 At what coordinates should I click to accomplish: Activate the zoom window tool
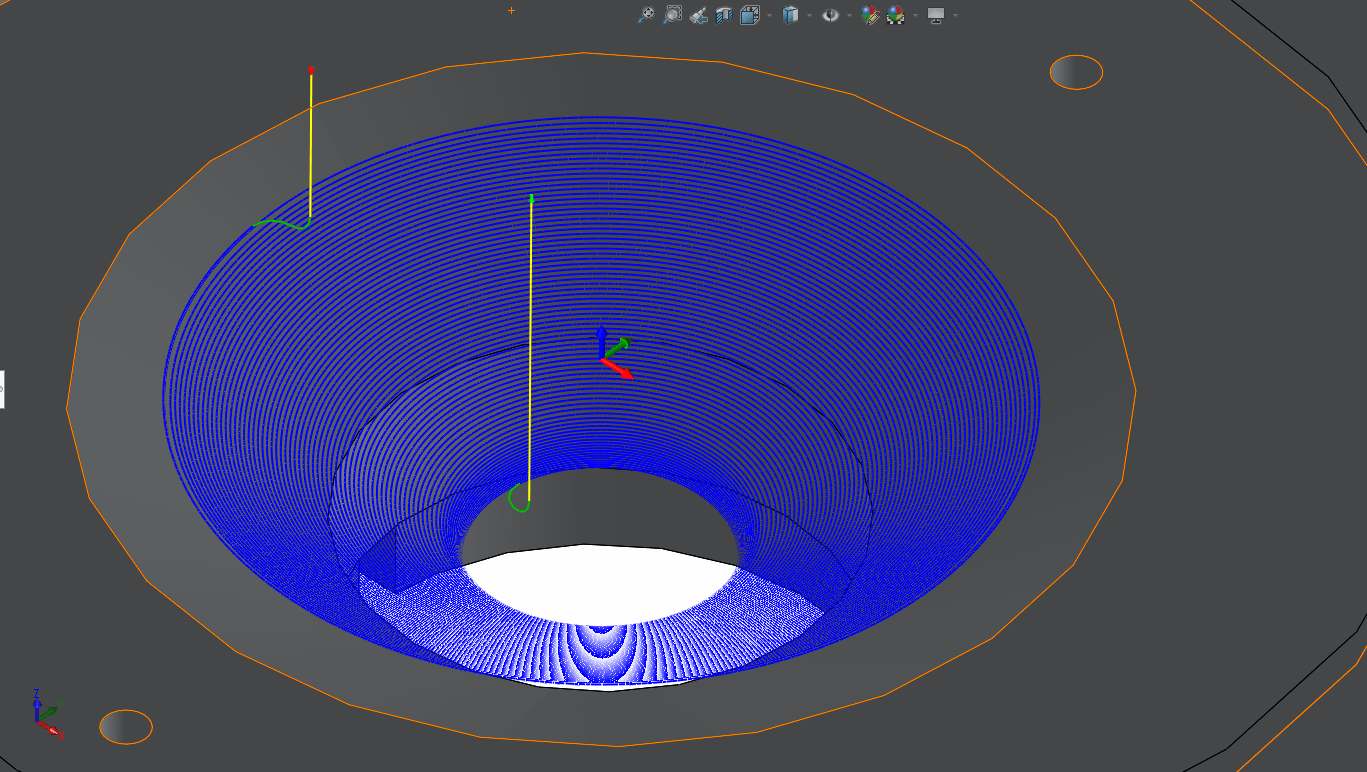(672, 14)
